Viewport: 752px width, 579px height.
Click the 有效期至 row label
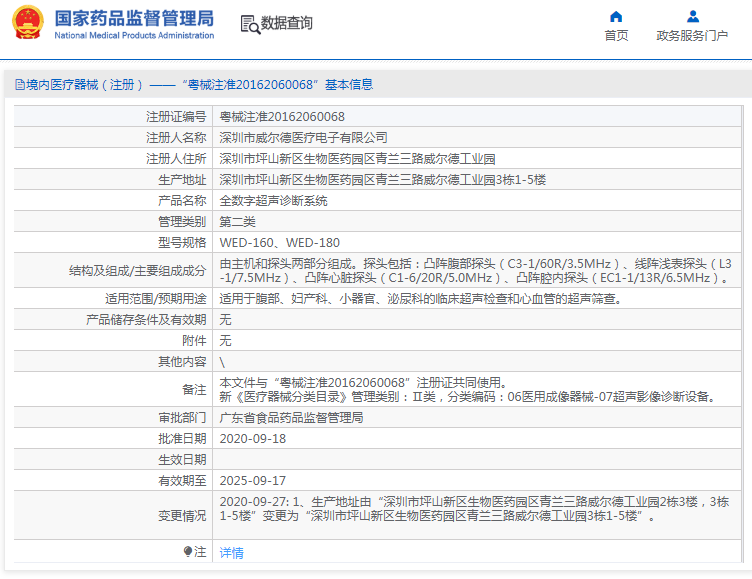pyautogui.click(x=182, y=481)
